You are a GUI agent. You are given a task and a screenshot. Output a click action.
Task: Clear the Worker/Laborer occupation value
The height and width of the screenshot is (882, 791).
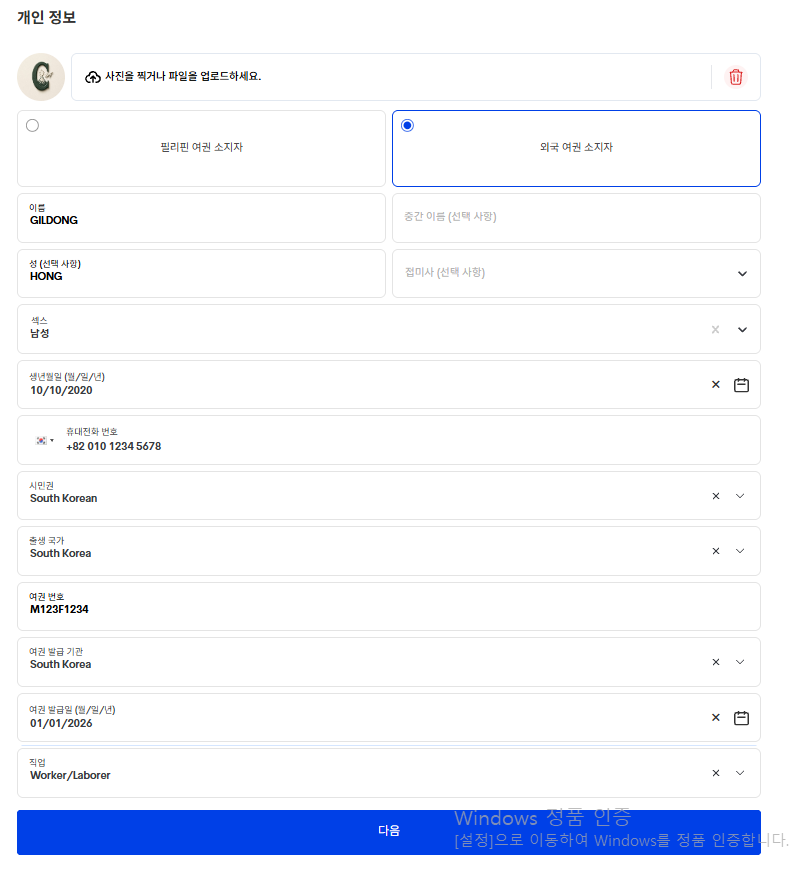click(x=716, y=773)
